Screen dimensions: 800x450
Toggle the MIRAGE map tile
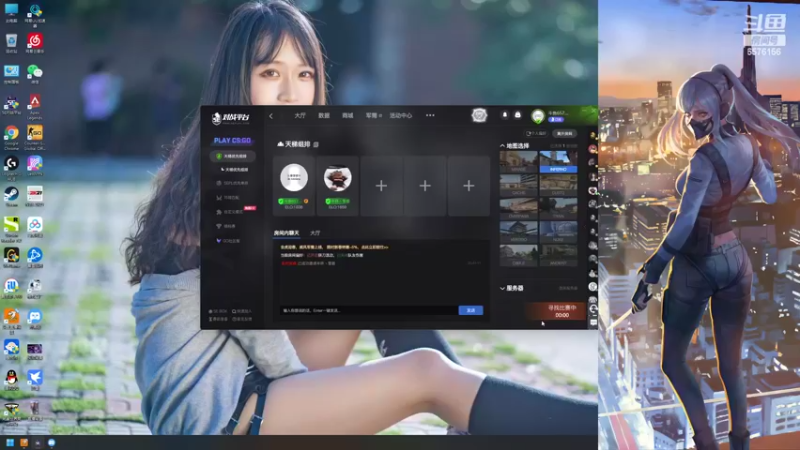(518, 162)
